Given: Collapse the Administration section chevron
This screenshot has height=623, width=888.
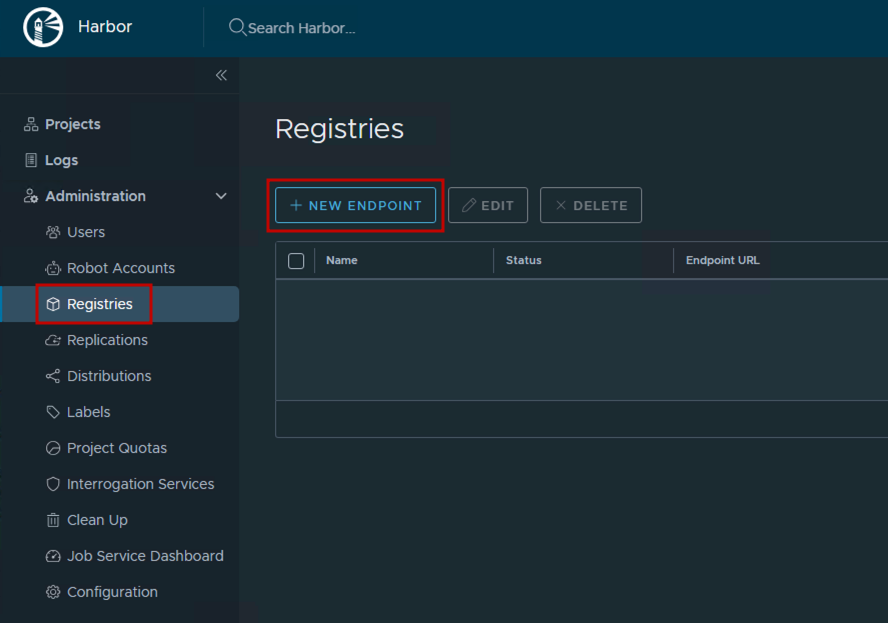Looking at the screenshot, I should pyautogui.click(x=221, y=196).
